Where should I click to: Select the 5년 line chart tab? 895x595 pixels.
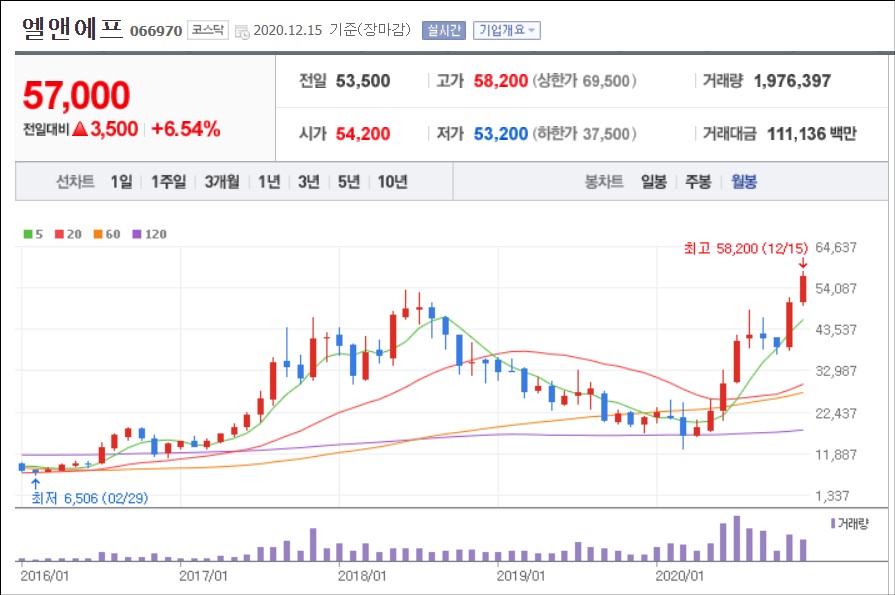(x=349, y=182)
